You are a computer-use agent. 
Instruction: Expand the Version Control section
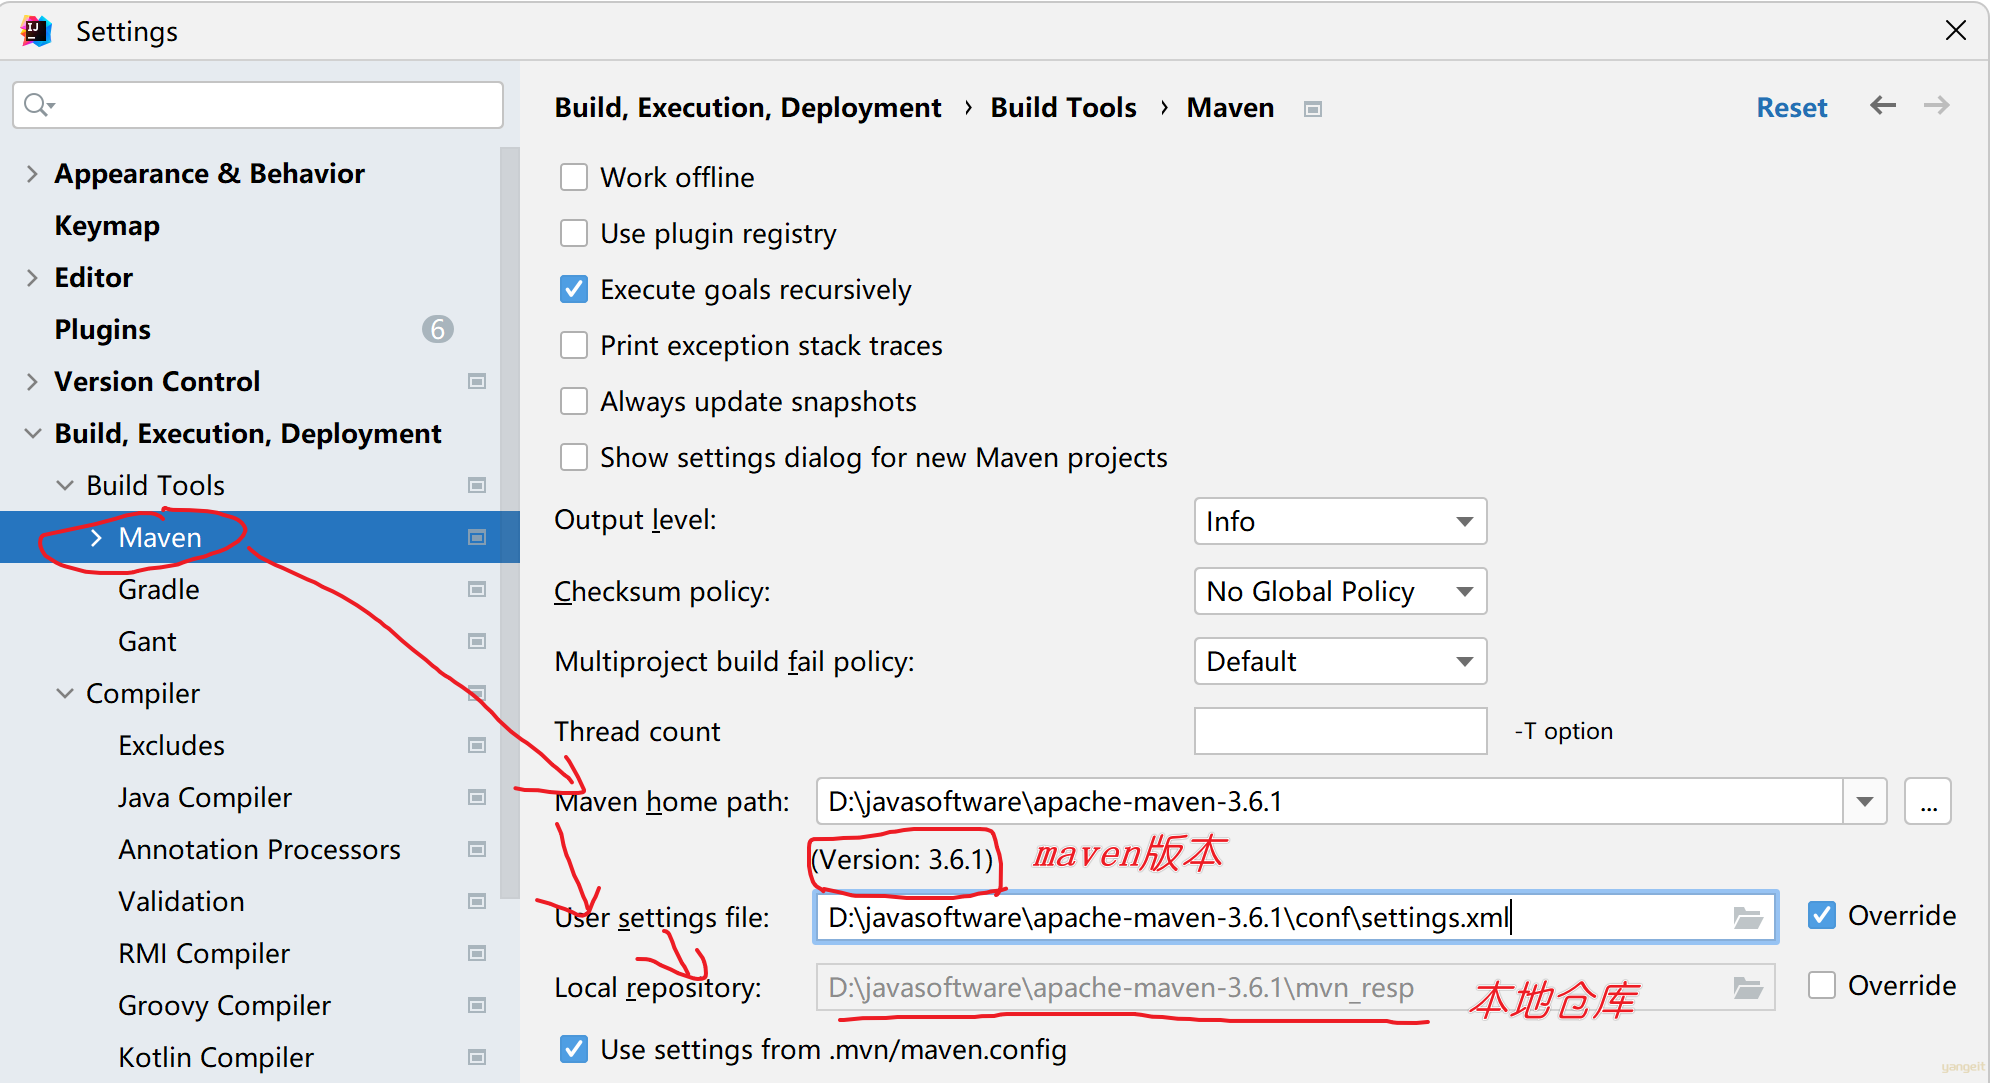coord(32,382)
